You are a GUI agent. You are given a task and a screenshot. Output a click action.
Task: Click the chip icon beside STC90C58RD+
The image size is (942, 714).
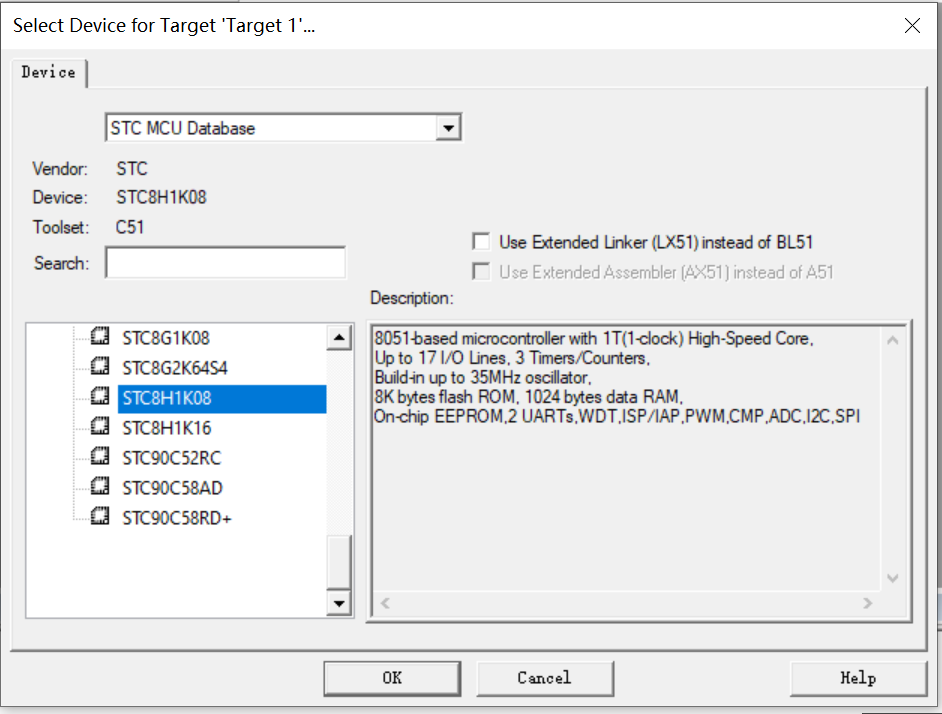click(x=100, y=517)
